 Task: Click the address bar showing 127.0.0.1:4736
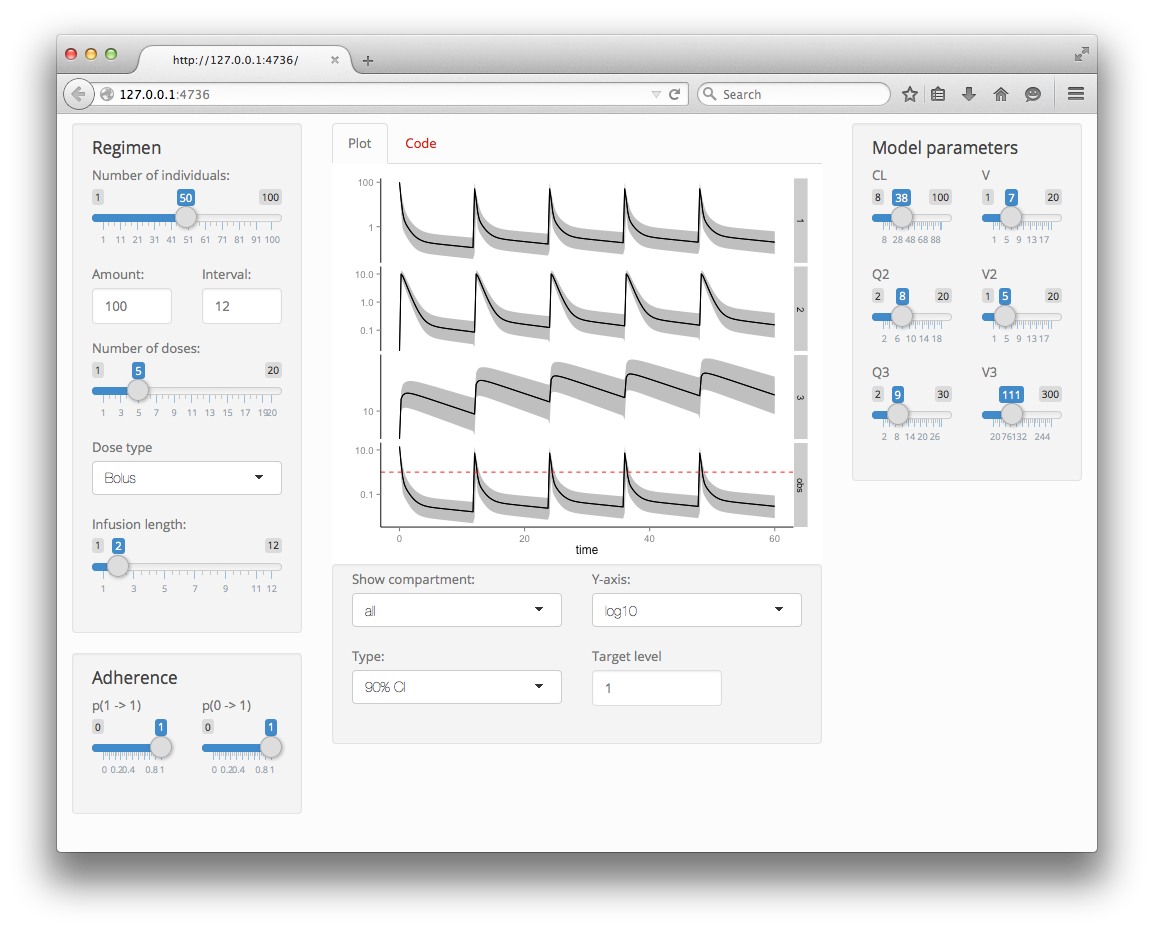383,94
